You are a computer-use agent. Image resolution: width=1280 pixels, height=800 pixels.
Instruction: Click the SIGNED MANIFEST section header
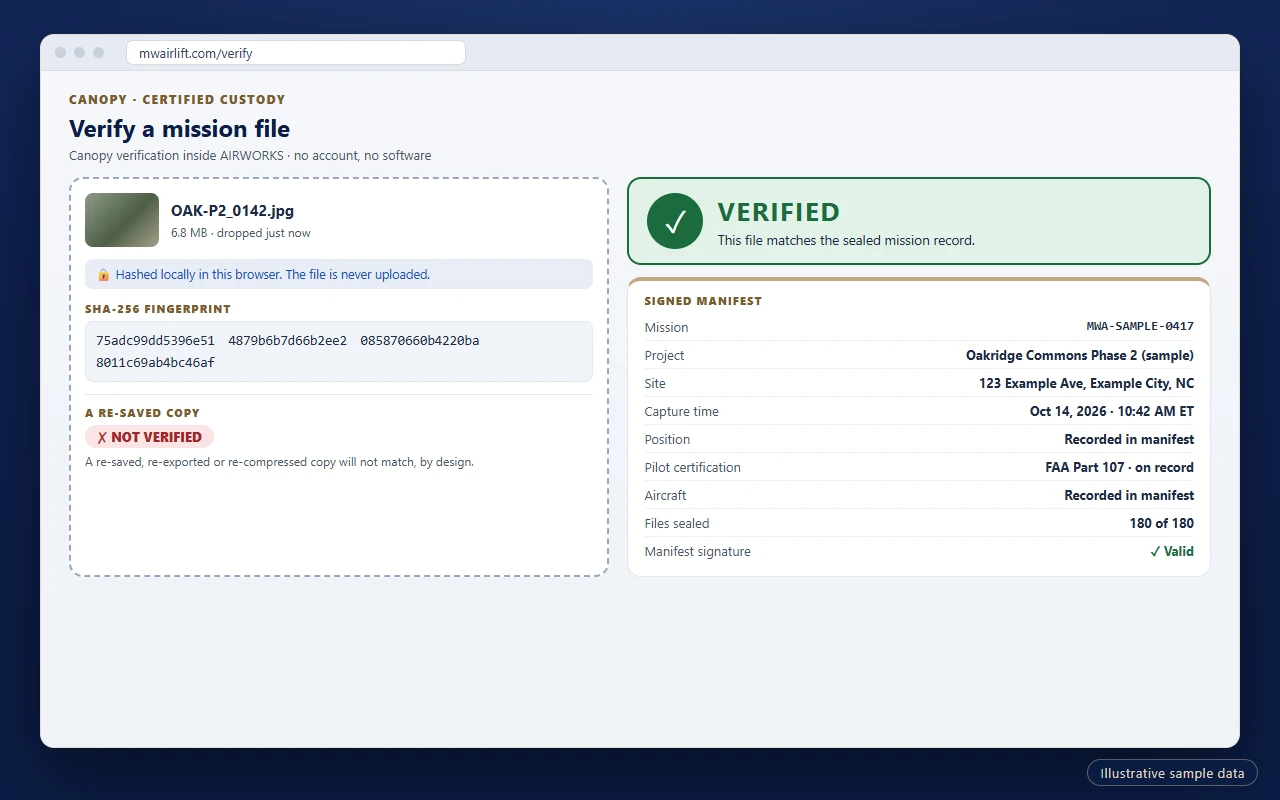click(x=703, y=301)
